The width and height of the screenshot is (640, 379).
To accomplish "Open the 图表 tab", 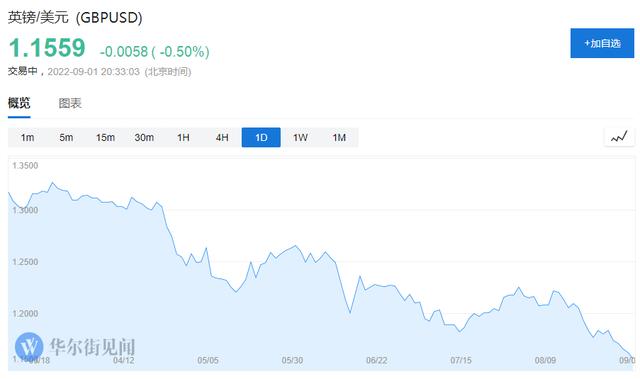I will pyautogui.click(x=70, y=103).
